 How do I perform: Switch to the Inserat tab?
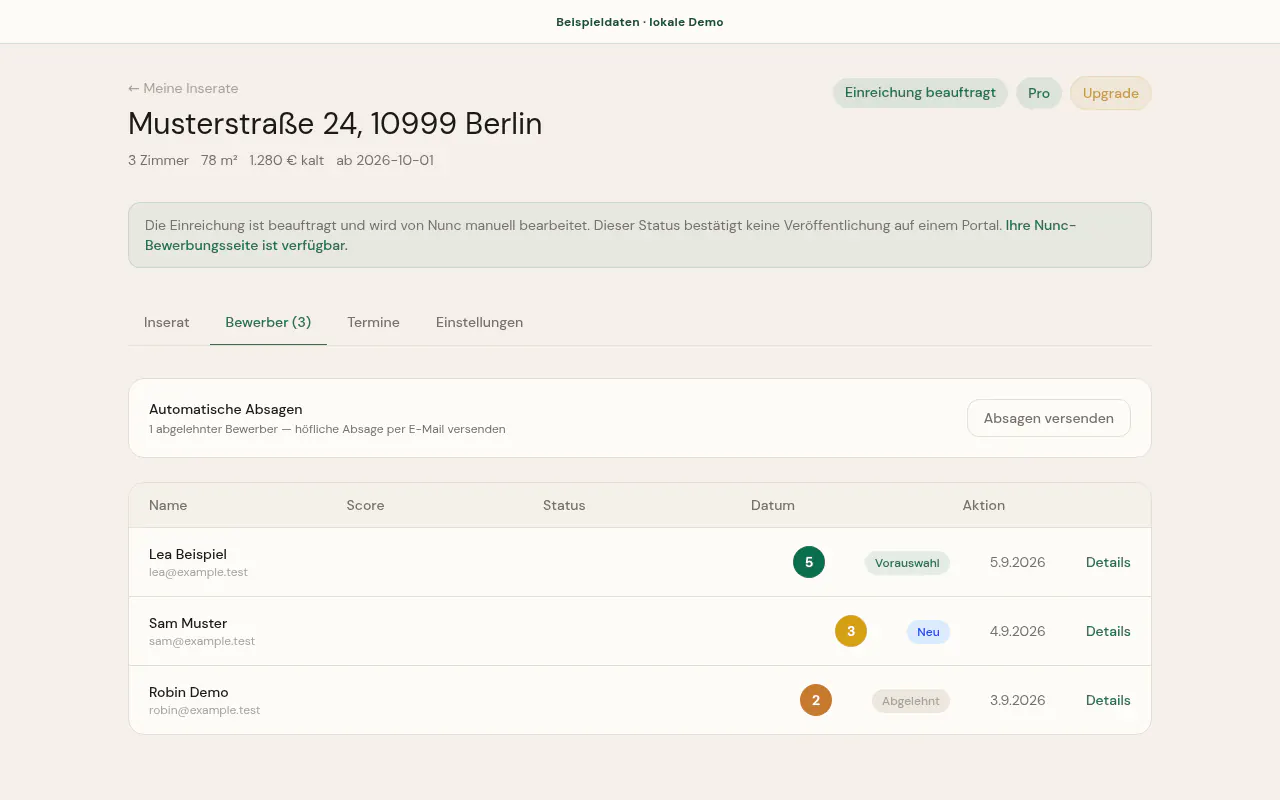[167, 322]
